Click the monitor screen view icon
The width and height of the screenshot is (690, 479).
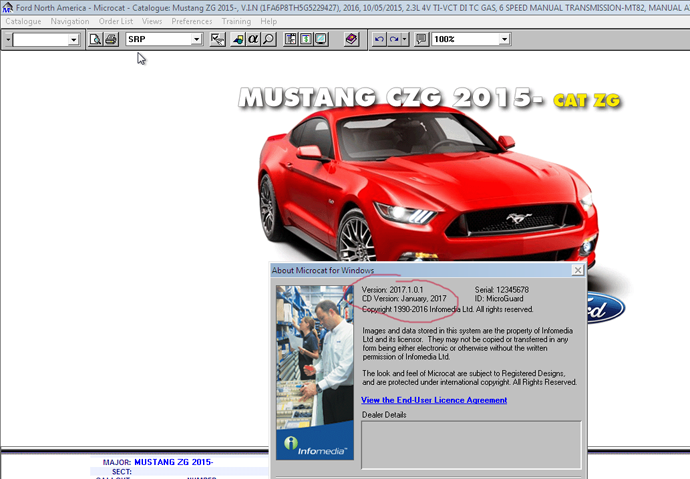click(x=321, y=39)
